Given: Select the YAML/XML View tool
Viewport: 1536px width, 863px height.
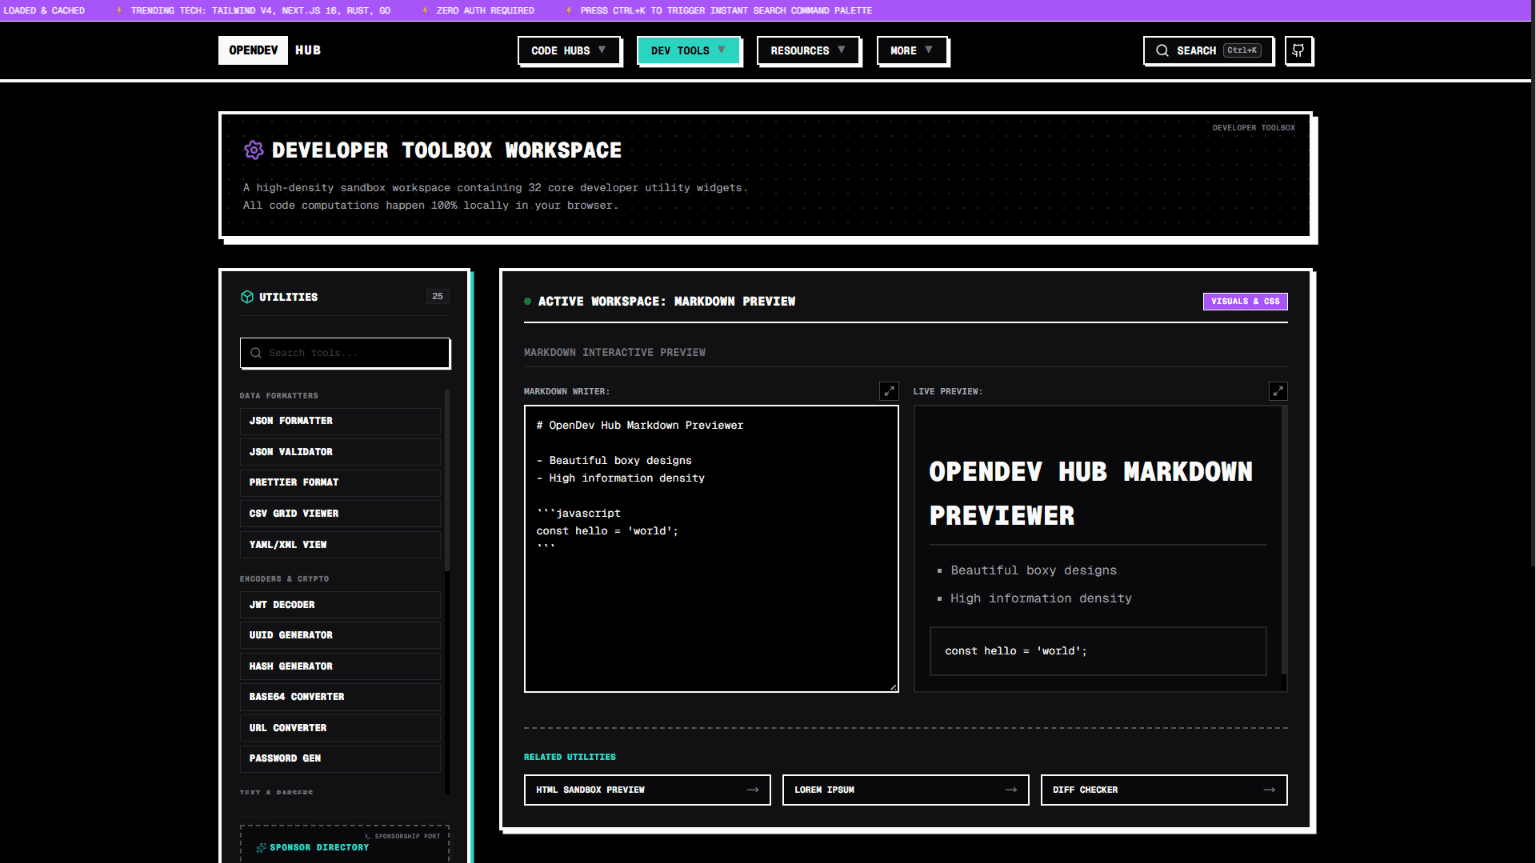Looking at the screenshot, I should click(340, 544).
